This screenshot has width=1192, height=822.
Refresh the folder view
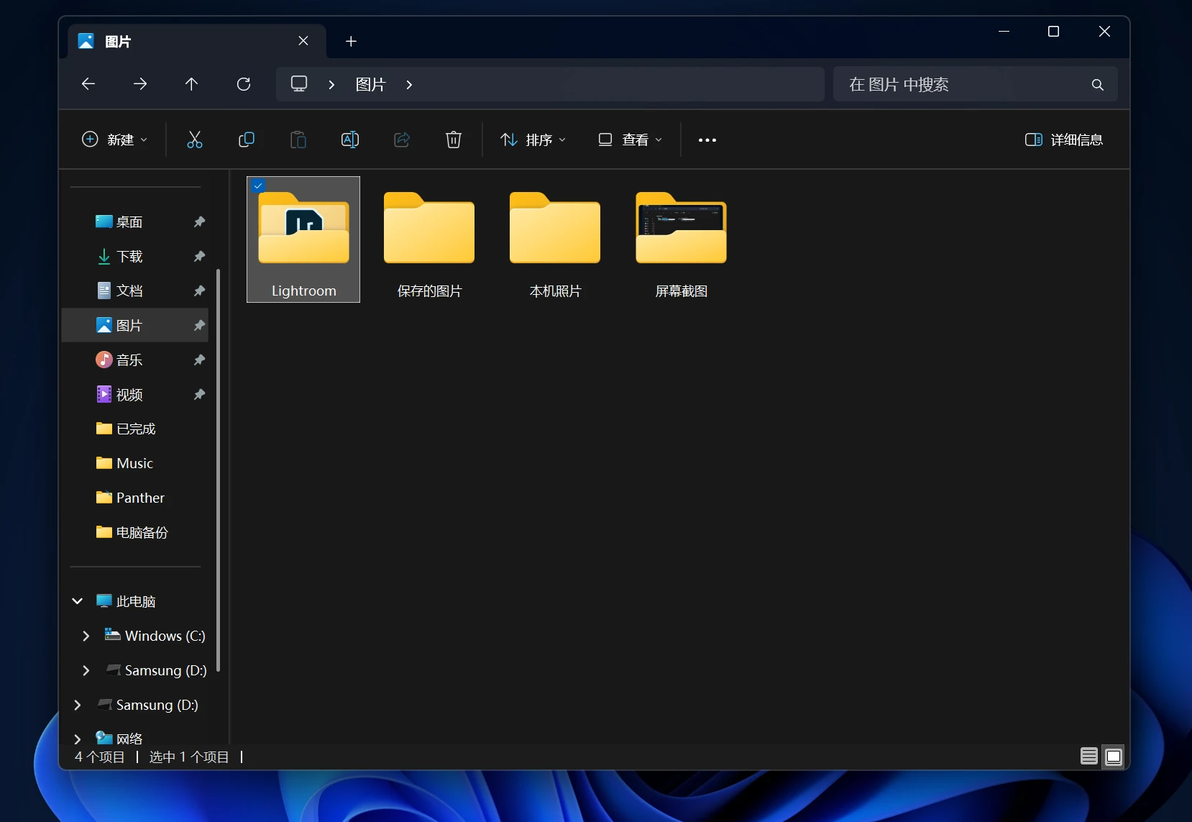pos(243,84)
